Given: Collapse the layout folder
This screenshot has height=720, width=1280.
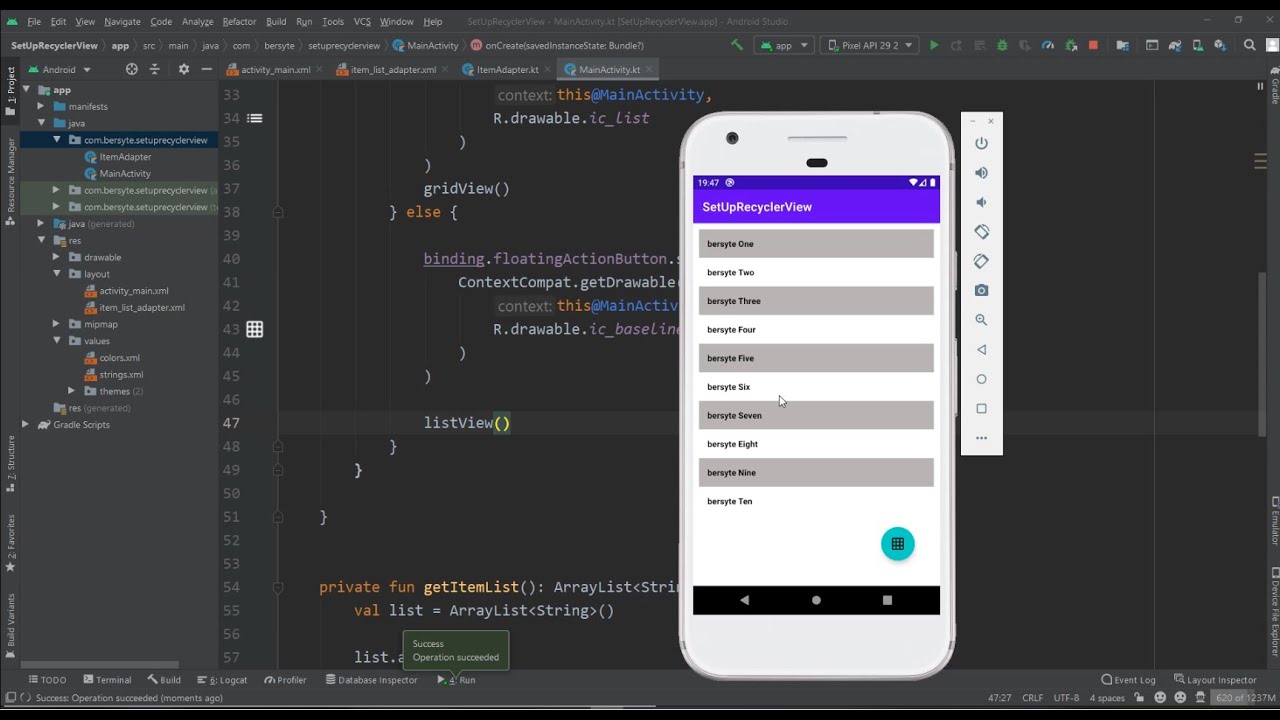Looking at the screenshot, I should click(57, 274).
